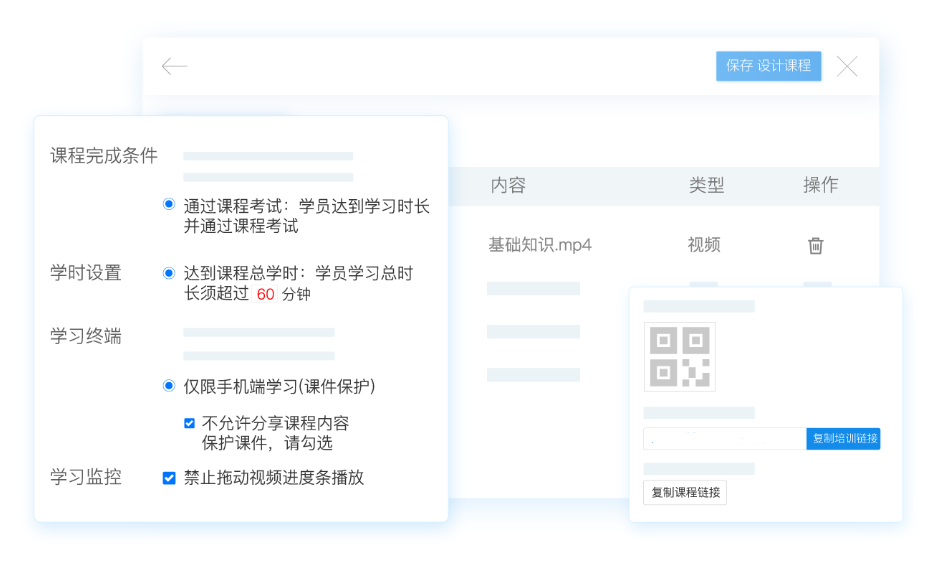The width and height of the screenshot is (938, 568).
Task: Click the 视频 type cell
Action: point(704,245)
